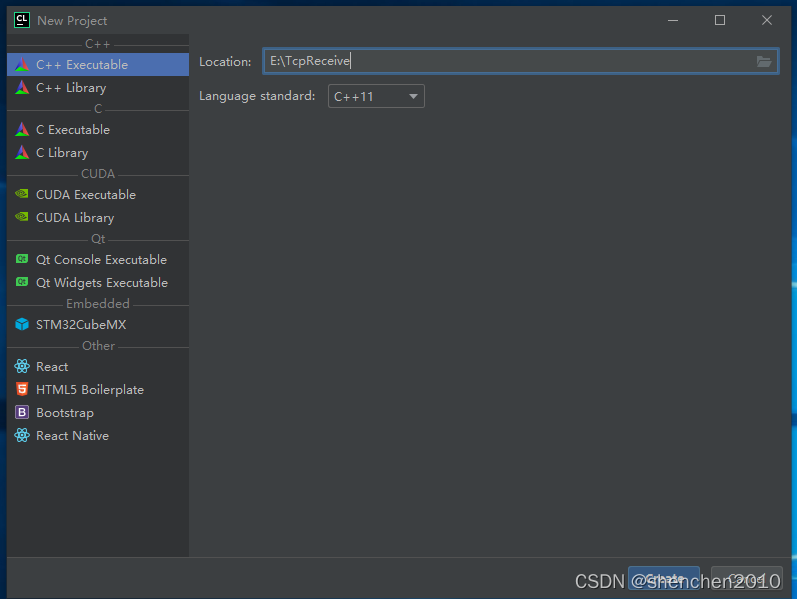
Task: Select Bootstrap project label
Action: click(x=65, y=413)
